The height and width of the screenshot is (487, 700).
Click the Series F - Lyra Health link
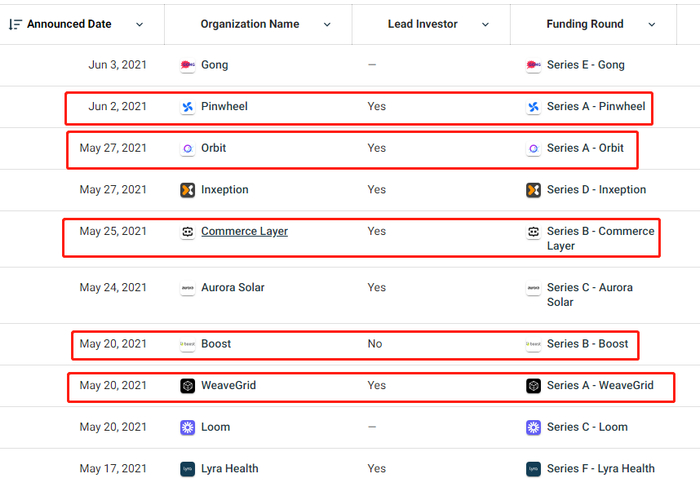tap(600, 469)
